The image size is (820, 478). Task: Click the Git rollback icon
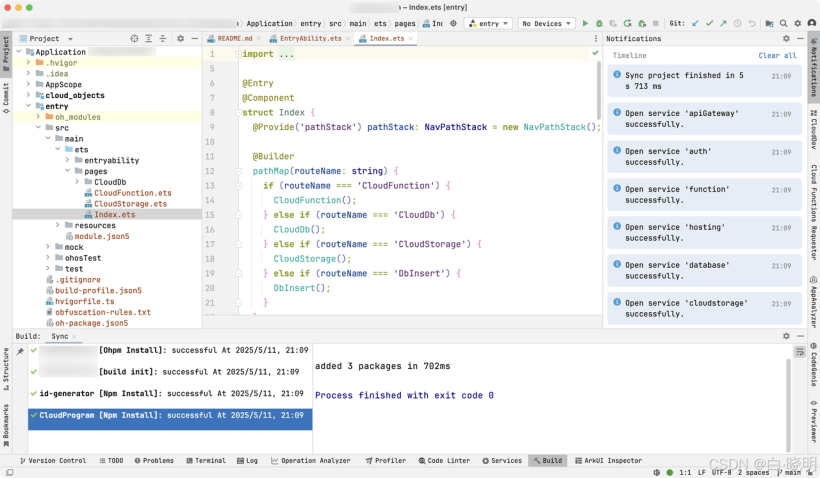(751, 24)
